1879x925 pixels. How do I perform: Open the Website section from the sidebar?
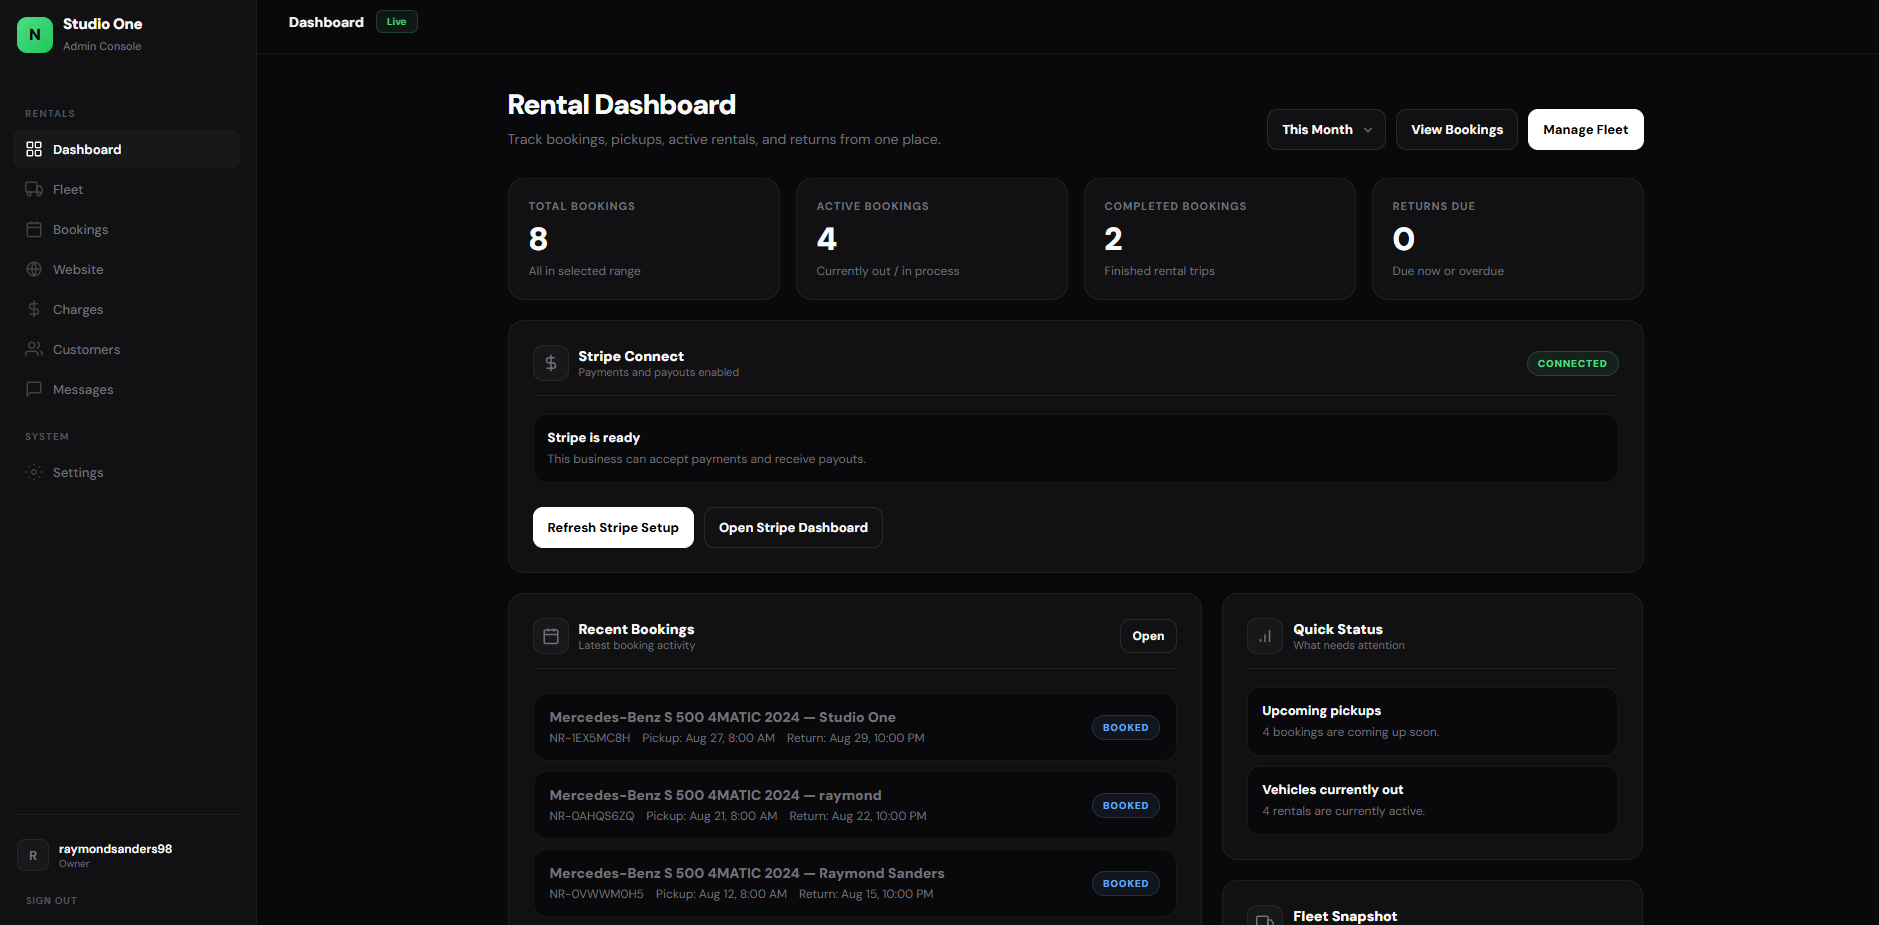127,269
